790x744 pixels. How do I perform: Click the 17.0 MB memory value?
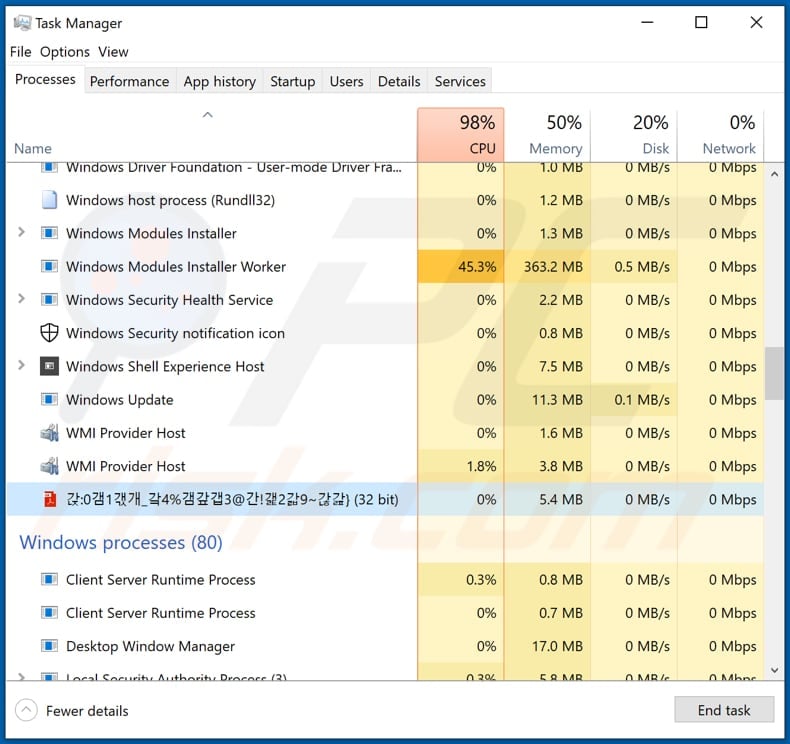[557, 646]
